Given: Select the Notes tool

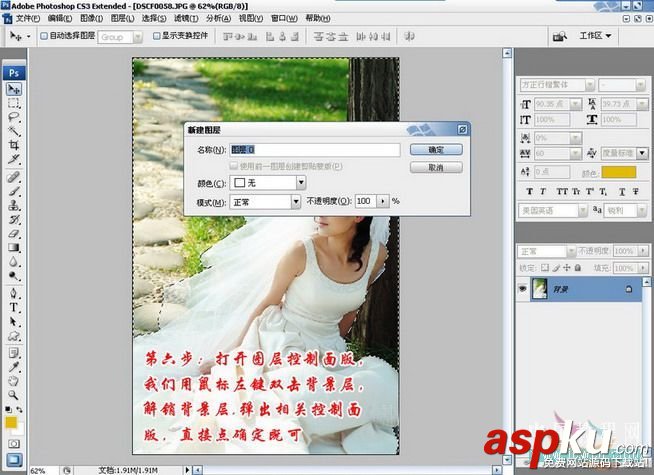Looking at the screenshot, I should click(14, 353).
